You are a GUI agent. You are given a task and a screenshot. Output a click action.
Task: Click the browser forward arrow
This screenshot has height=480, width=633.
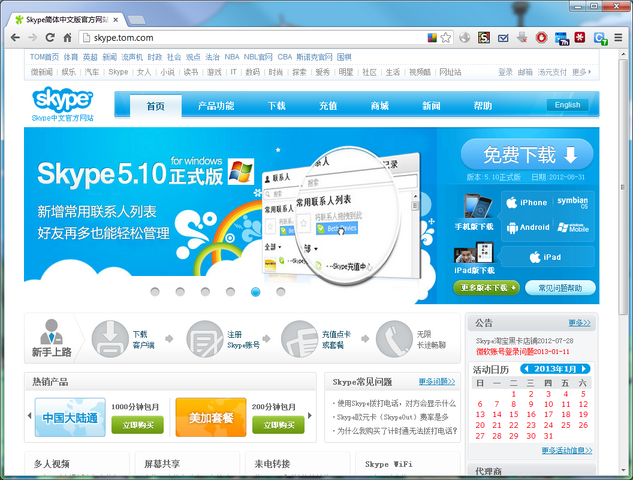pyautogui.click(x=33, y=38)
